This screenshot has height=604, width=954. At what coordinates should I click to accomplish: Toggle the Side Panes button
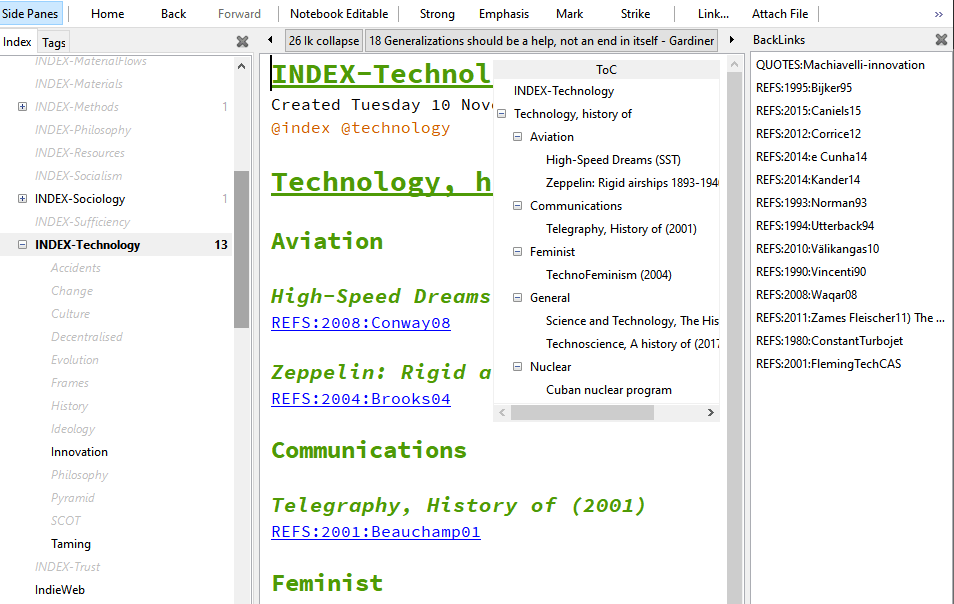pyautogui.click(x=30, y=14)
